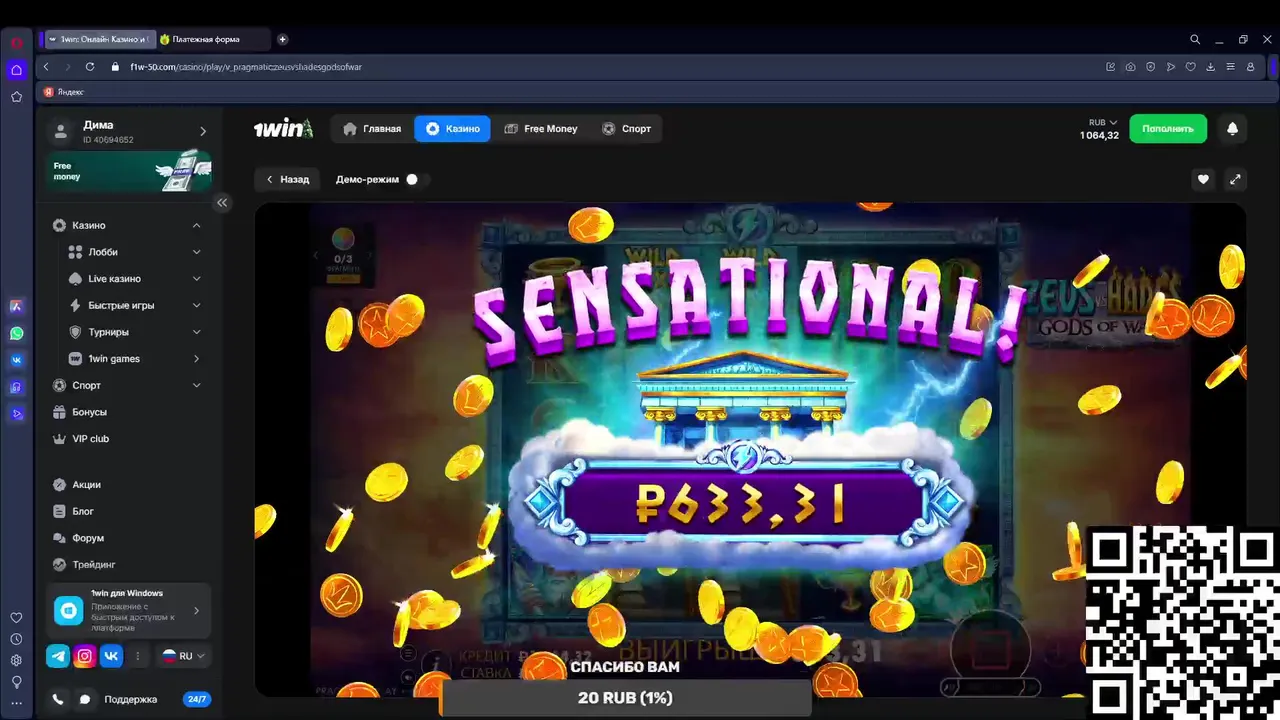Click the green Пополнить button
Viewport: 1280px width, 720px height.
(x=1168, y=129)
